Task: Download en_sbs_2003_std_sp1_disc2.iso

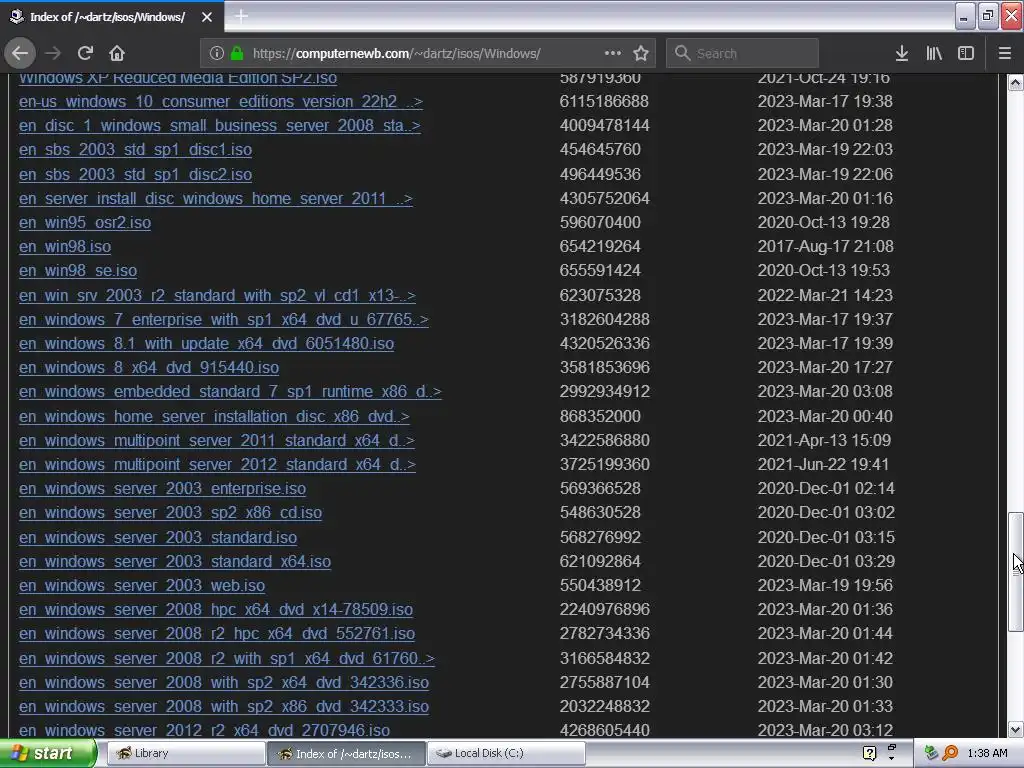Action: tap(135, 174)
